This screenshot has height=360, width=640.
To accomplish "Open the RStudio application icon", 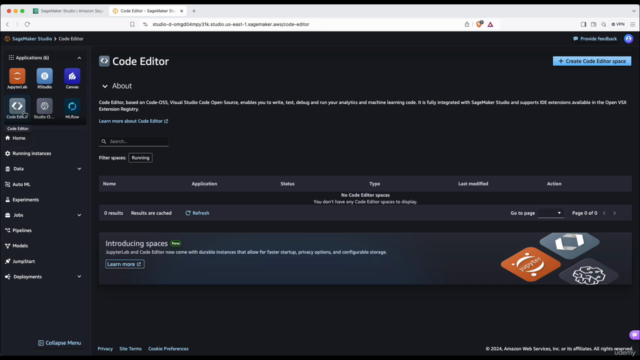I will (x=44, y=76).
